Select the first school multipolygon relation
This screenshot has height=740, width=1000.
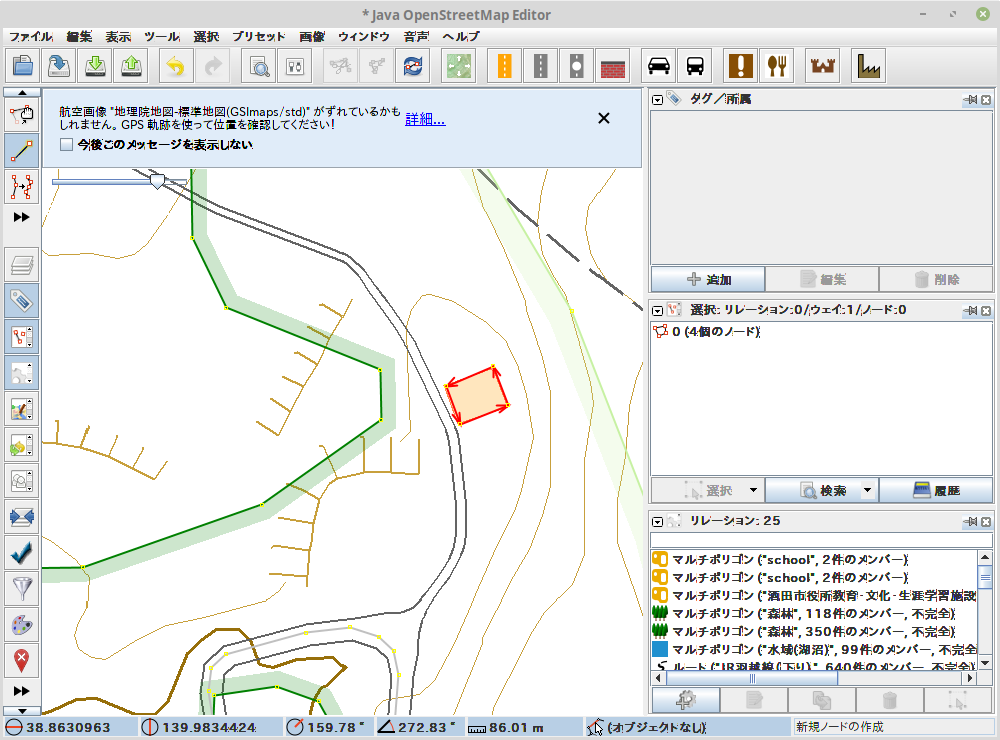(788, 559)
